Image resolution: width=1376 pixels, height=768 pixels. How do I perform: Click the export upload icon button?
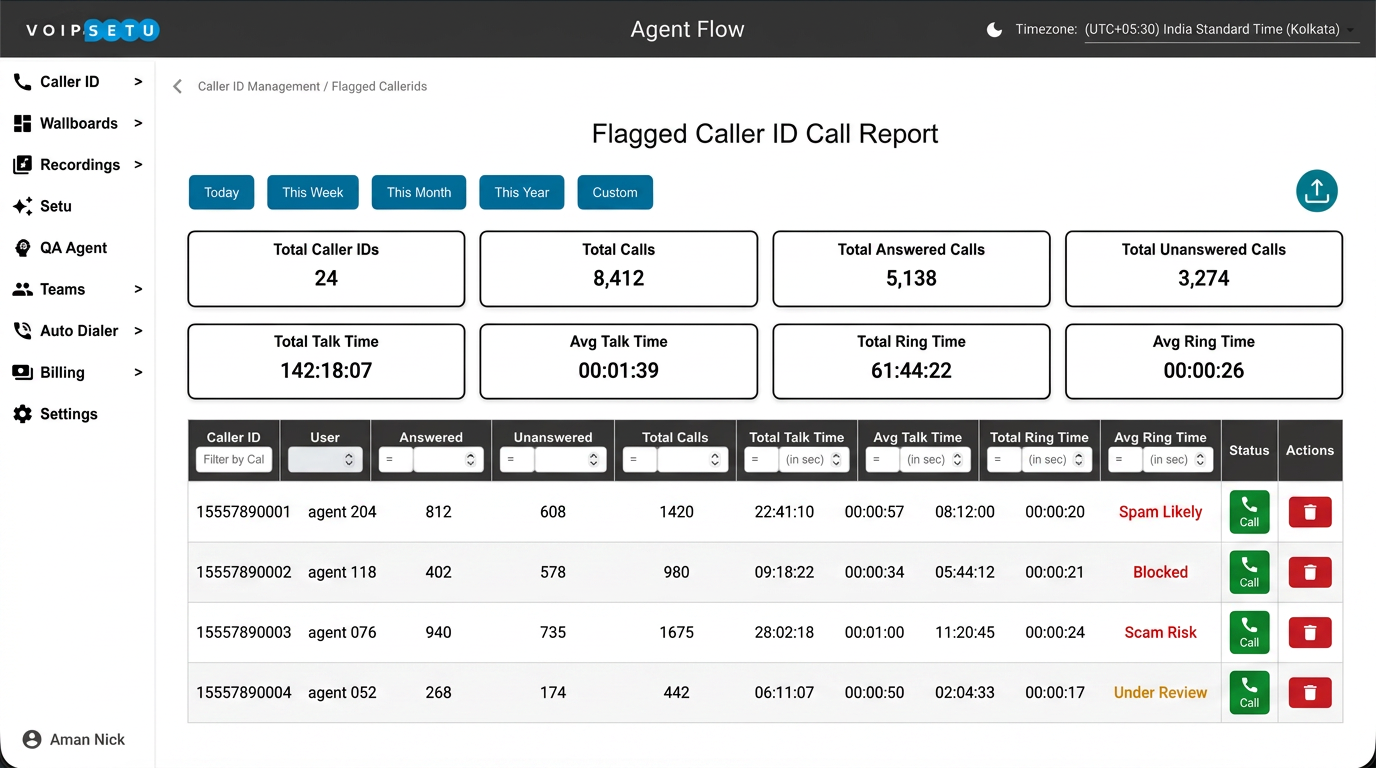(x=1317, y=191)
